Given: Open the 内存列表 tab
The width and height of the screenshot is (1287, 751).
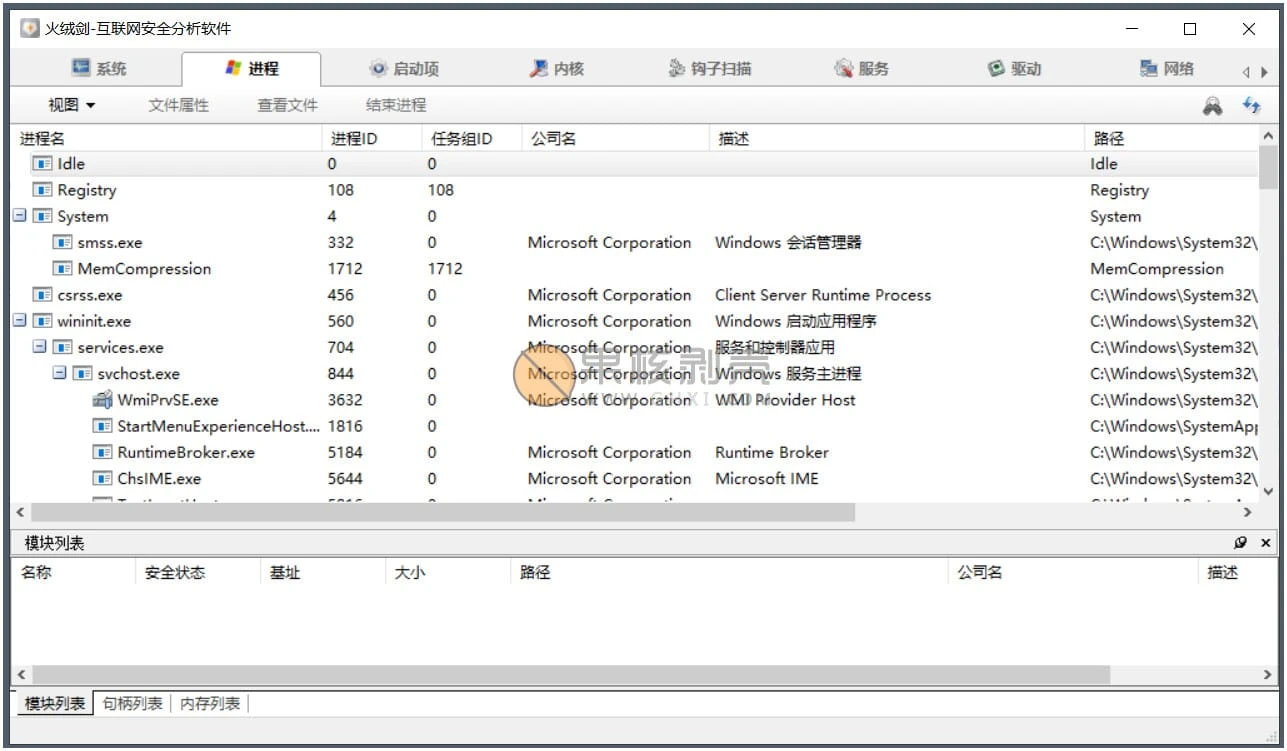Looking at the screenshot, I should [x=210, y=704].
